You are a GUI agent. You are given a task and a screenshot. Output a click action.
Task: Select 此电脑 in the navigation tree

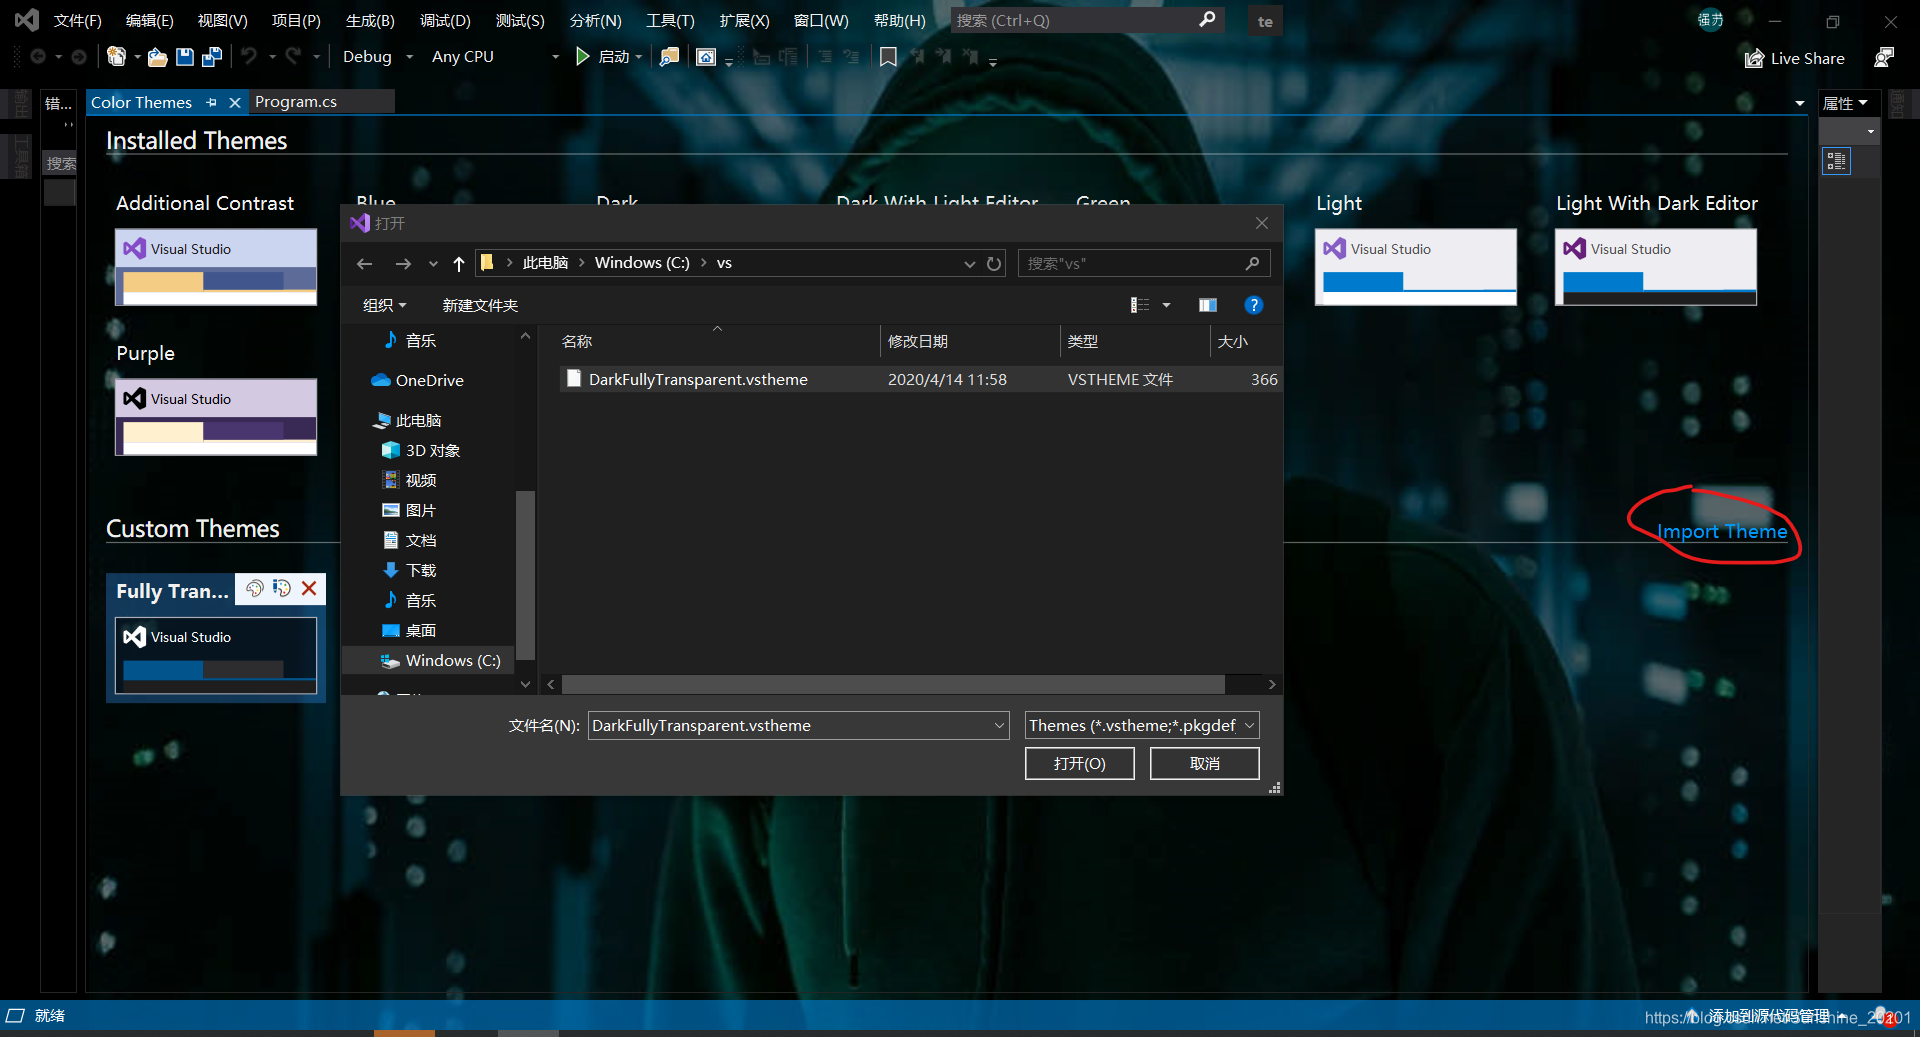[x=418, y=420]
